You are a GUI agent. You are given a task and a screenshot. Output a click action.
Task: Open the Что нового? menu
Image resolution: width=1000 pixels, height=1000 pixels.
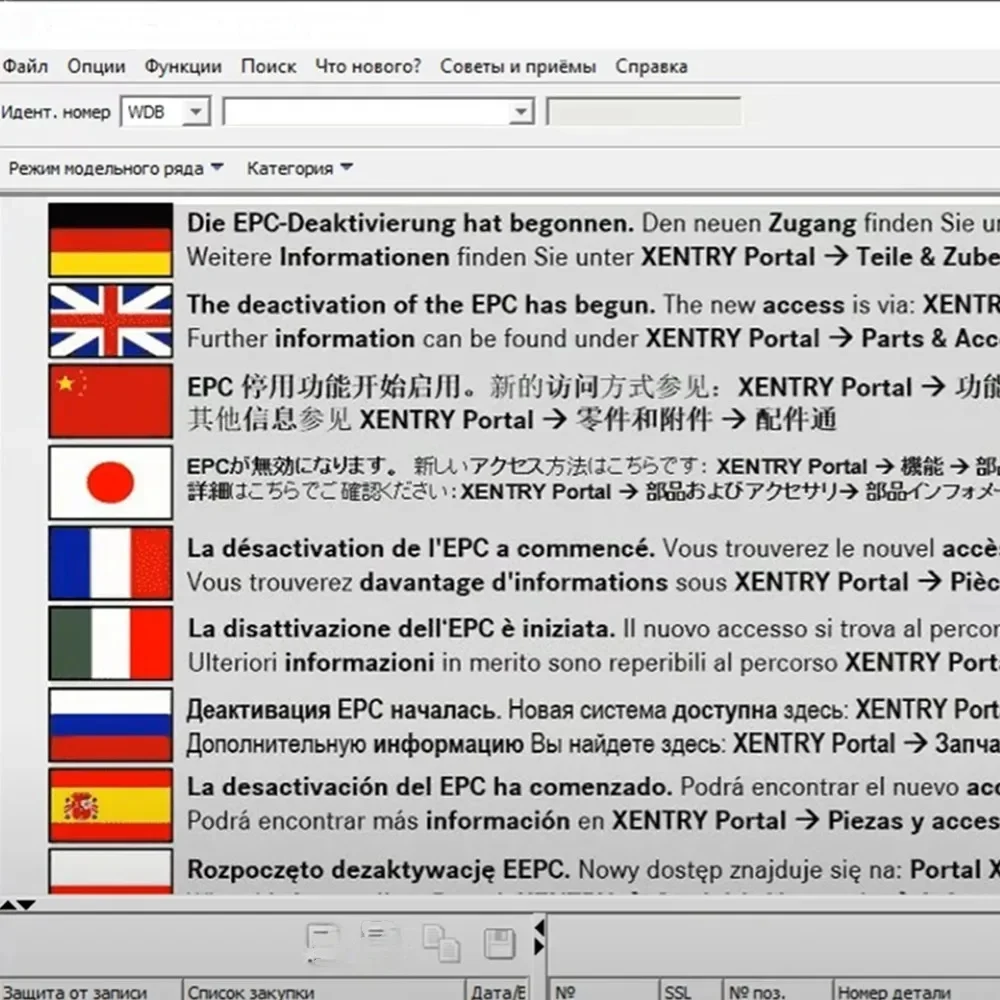[x=368, y=66]
